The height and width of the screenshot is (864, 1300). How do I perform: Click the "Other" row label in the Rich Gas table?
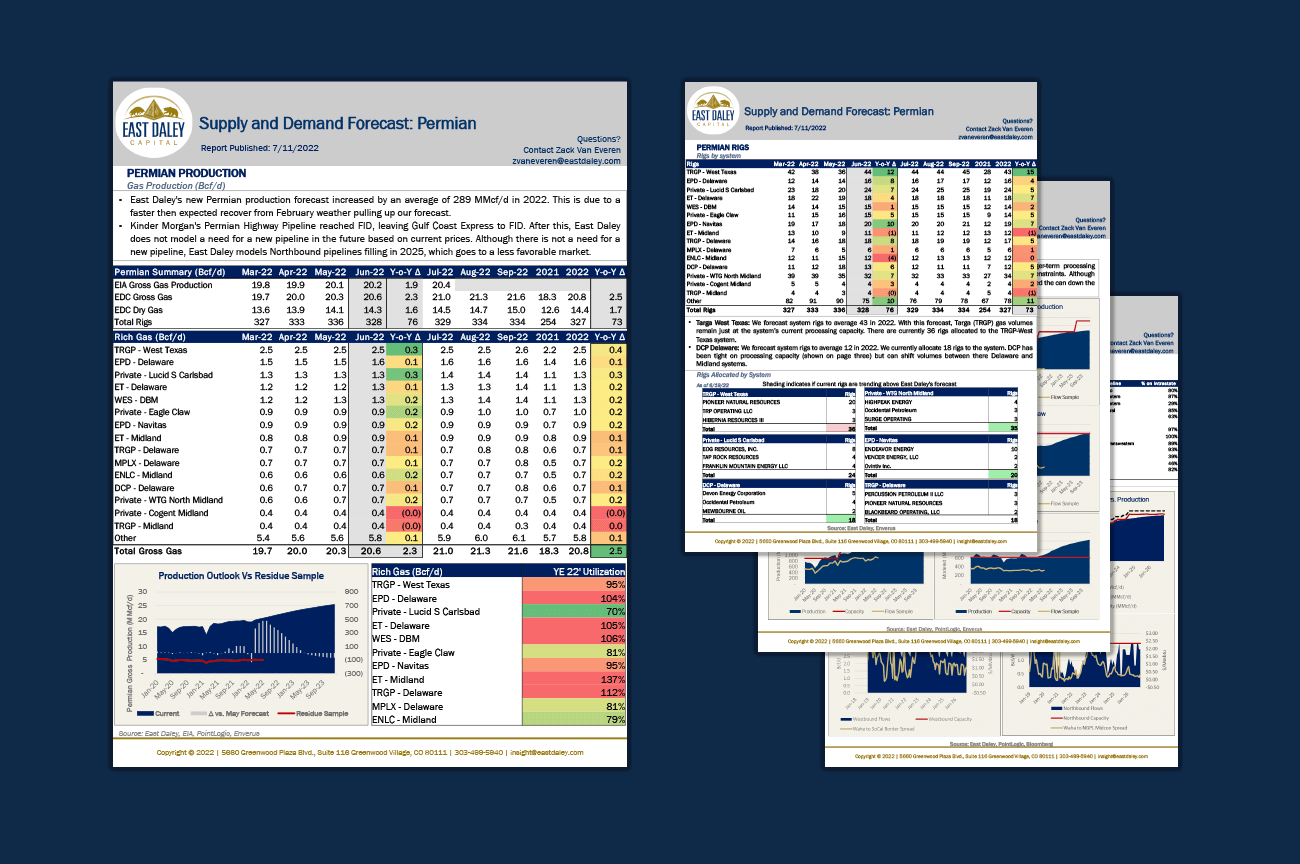125,537
